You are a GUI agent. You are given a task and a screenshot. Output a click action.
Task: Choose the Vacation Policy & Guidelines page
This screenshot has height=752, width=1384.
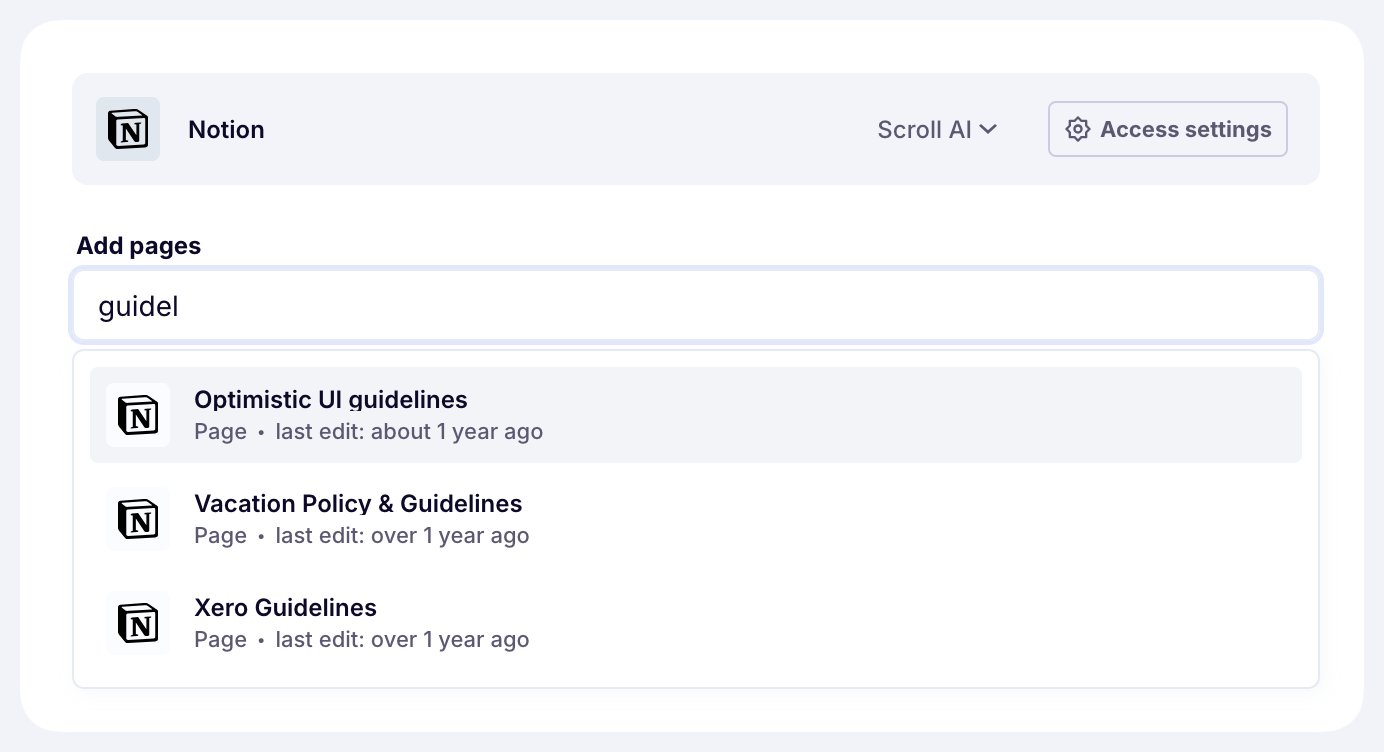click(x=358, y=504)
